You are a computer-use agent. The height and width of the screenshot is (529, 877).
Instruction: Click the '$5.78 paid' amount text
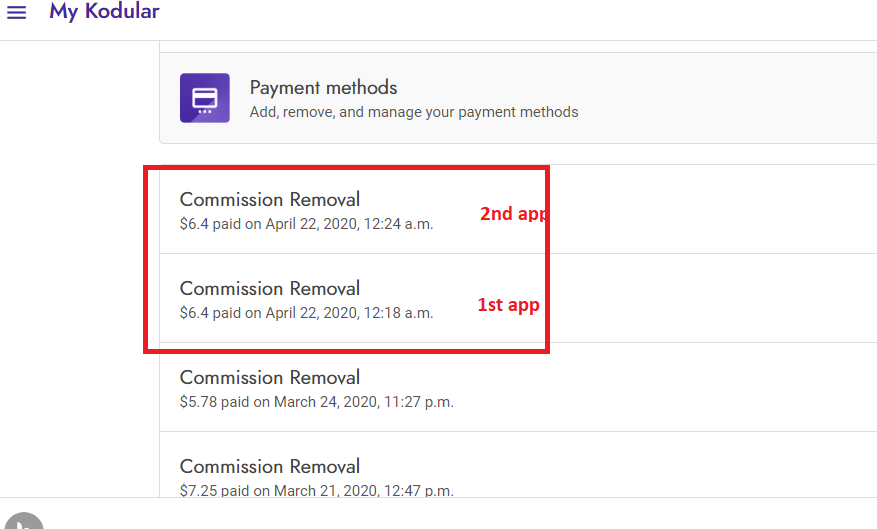[x=214, y=402]
